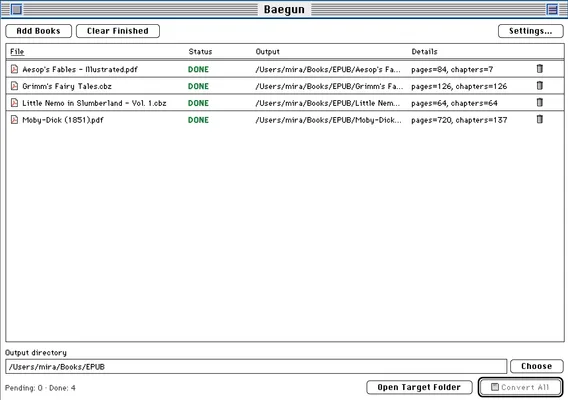This screenshot has height=400, width=568.
Task: Clear finished conversions from the list
Action: 118,31
